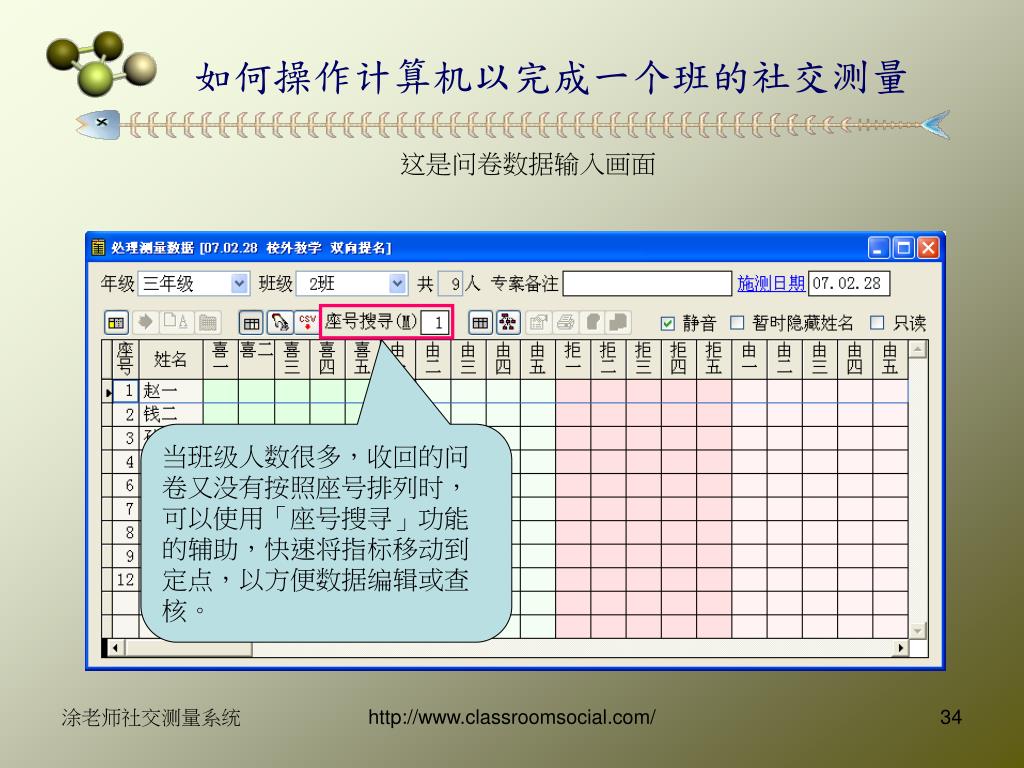The width and height of the screenshot is (1024, 768).
Task: Click the CSV export icon
Action: [x=306, y=322]
